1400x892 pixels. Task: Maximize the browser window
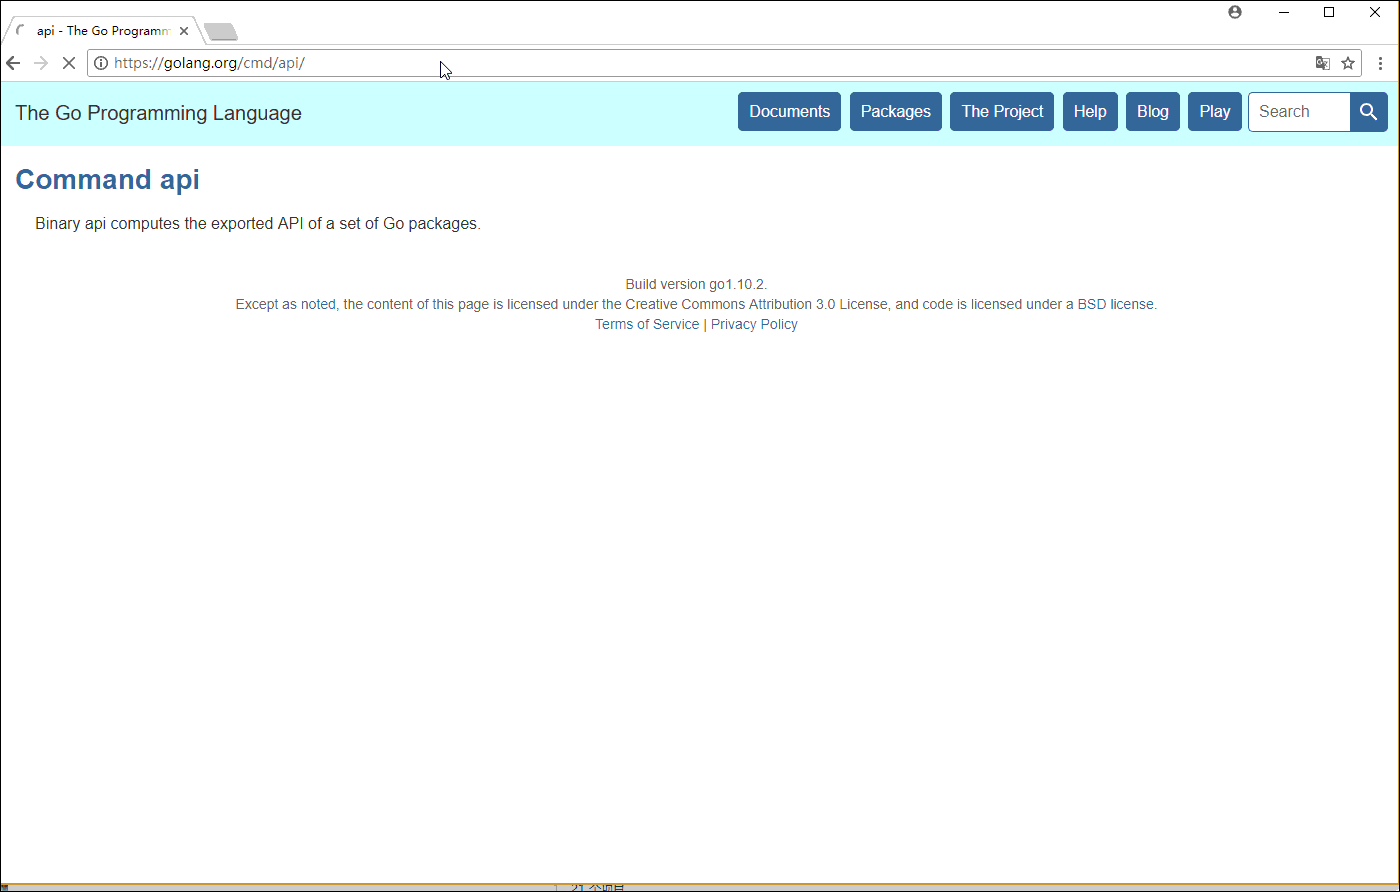click(1329, 12)
